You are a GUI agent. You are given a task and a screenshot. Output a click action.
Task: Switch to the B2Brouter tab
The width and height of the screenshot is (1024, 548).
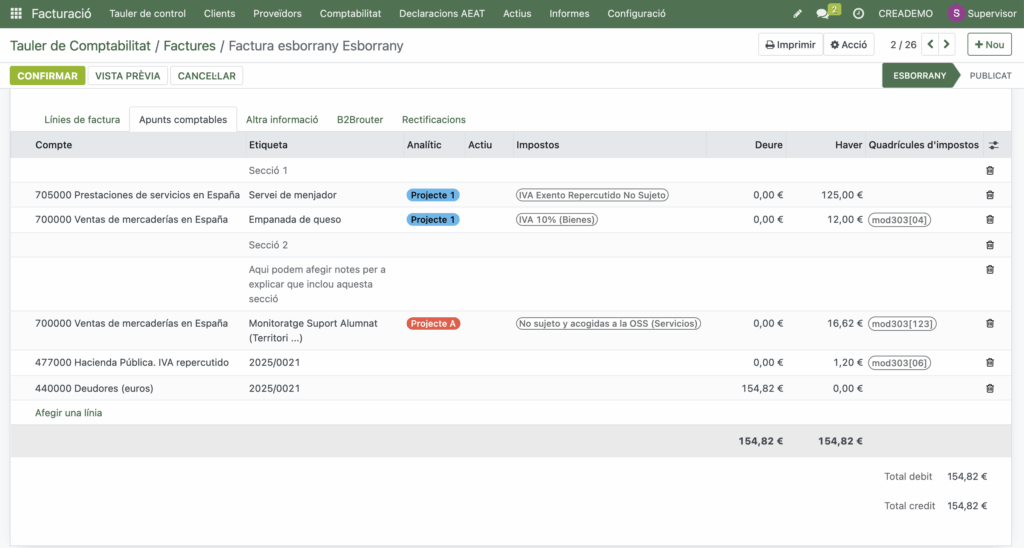tap(360, 120)
